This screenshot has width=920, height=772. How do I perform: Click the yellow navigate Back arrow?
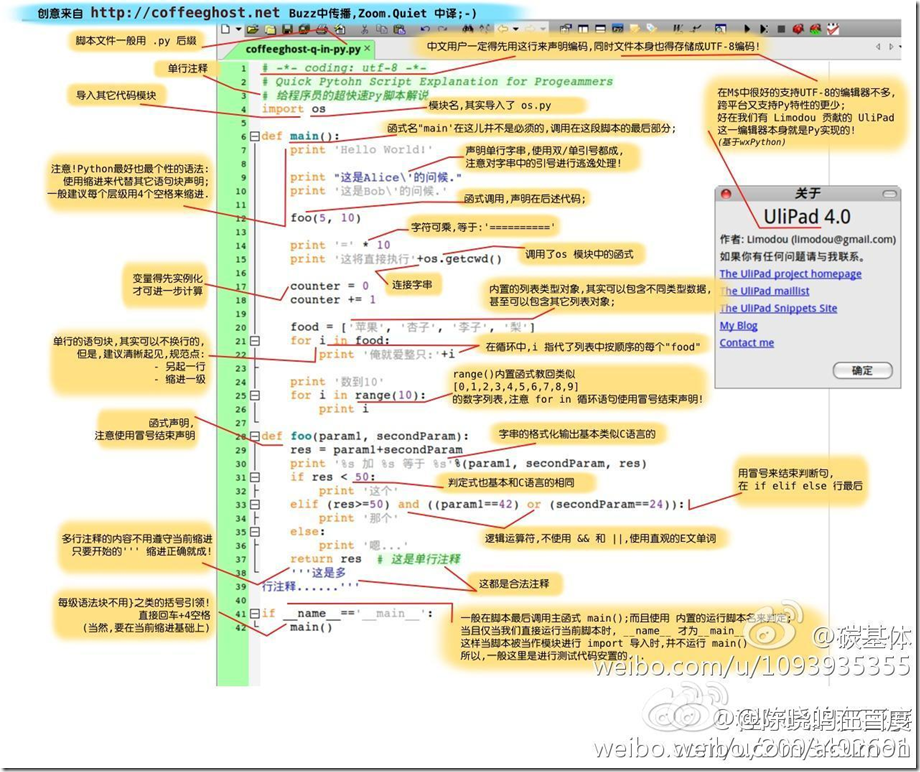[x=503, y=29]
